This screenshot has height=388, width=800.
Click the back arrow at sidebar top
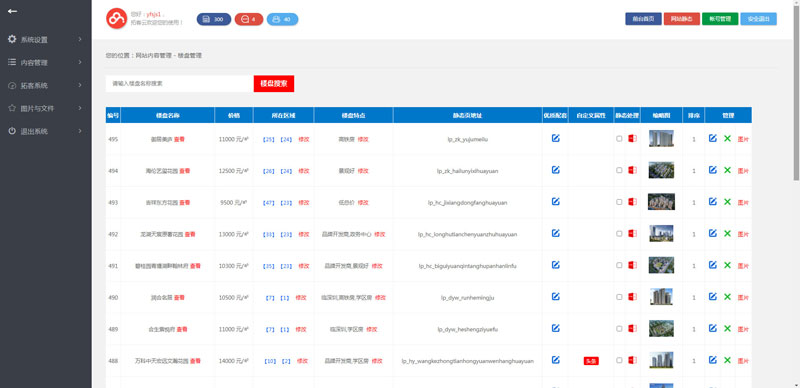12,11
